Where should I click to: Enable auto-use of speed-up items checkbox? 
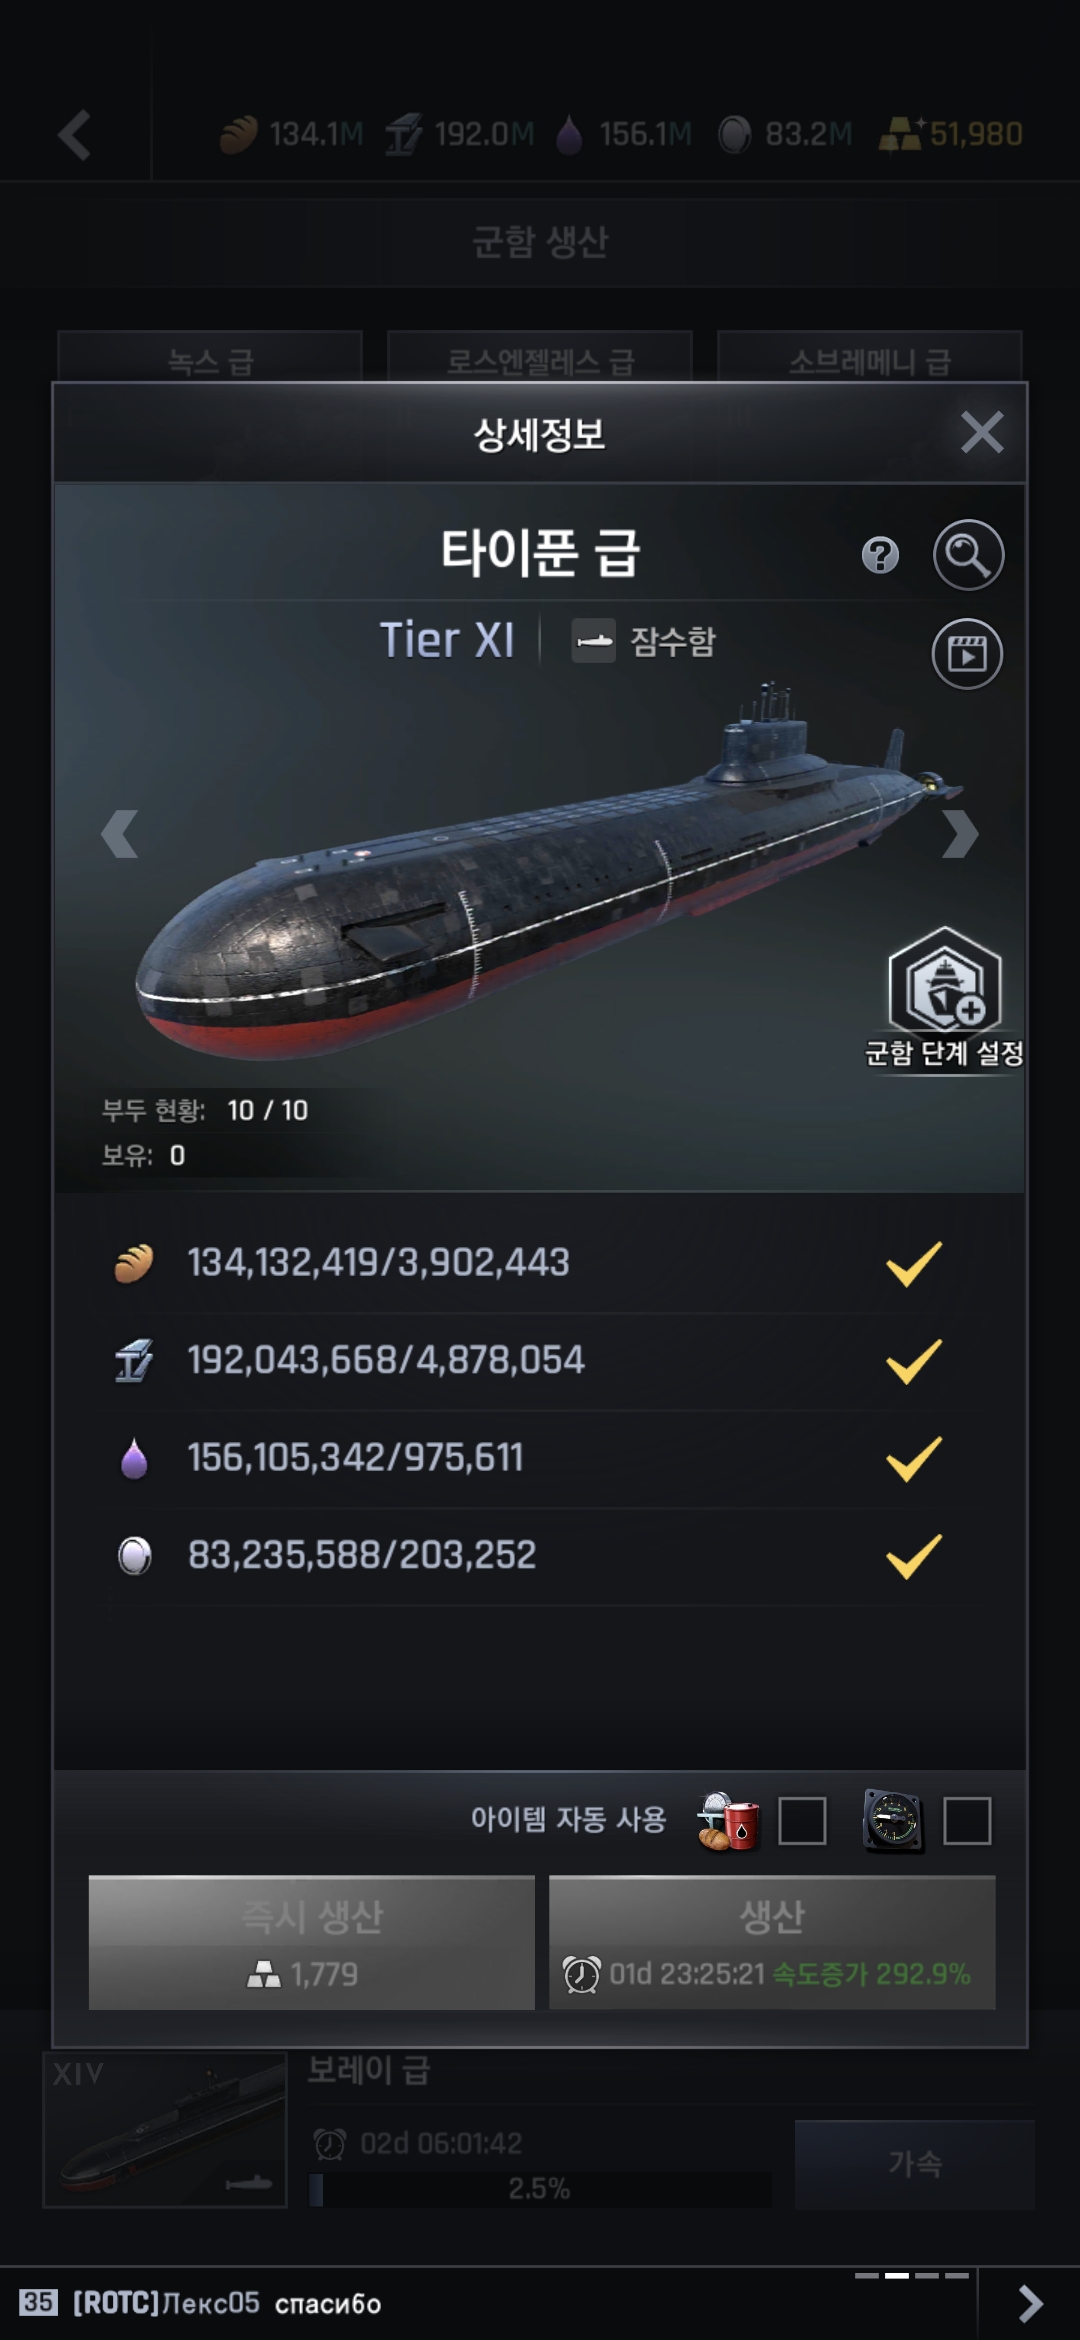[967, 1820]
